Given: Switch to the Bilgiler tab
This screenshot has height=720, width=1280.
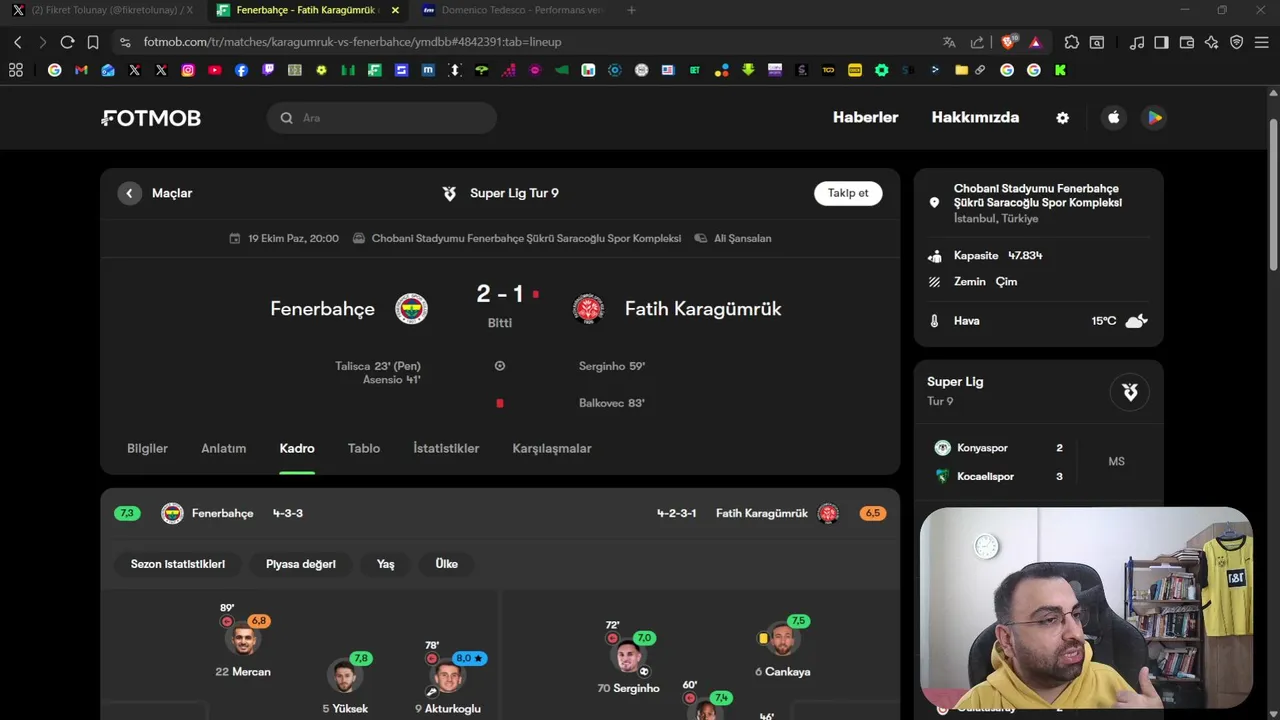Looking at the screenshot, I should (x=147, y=448).
